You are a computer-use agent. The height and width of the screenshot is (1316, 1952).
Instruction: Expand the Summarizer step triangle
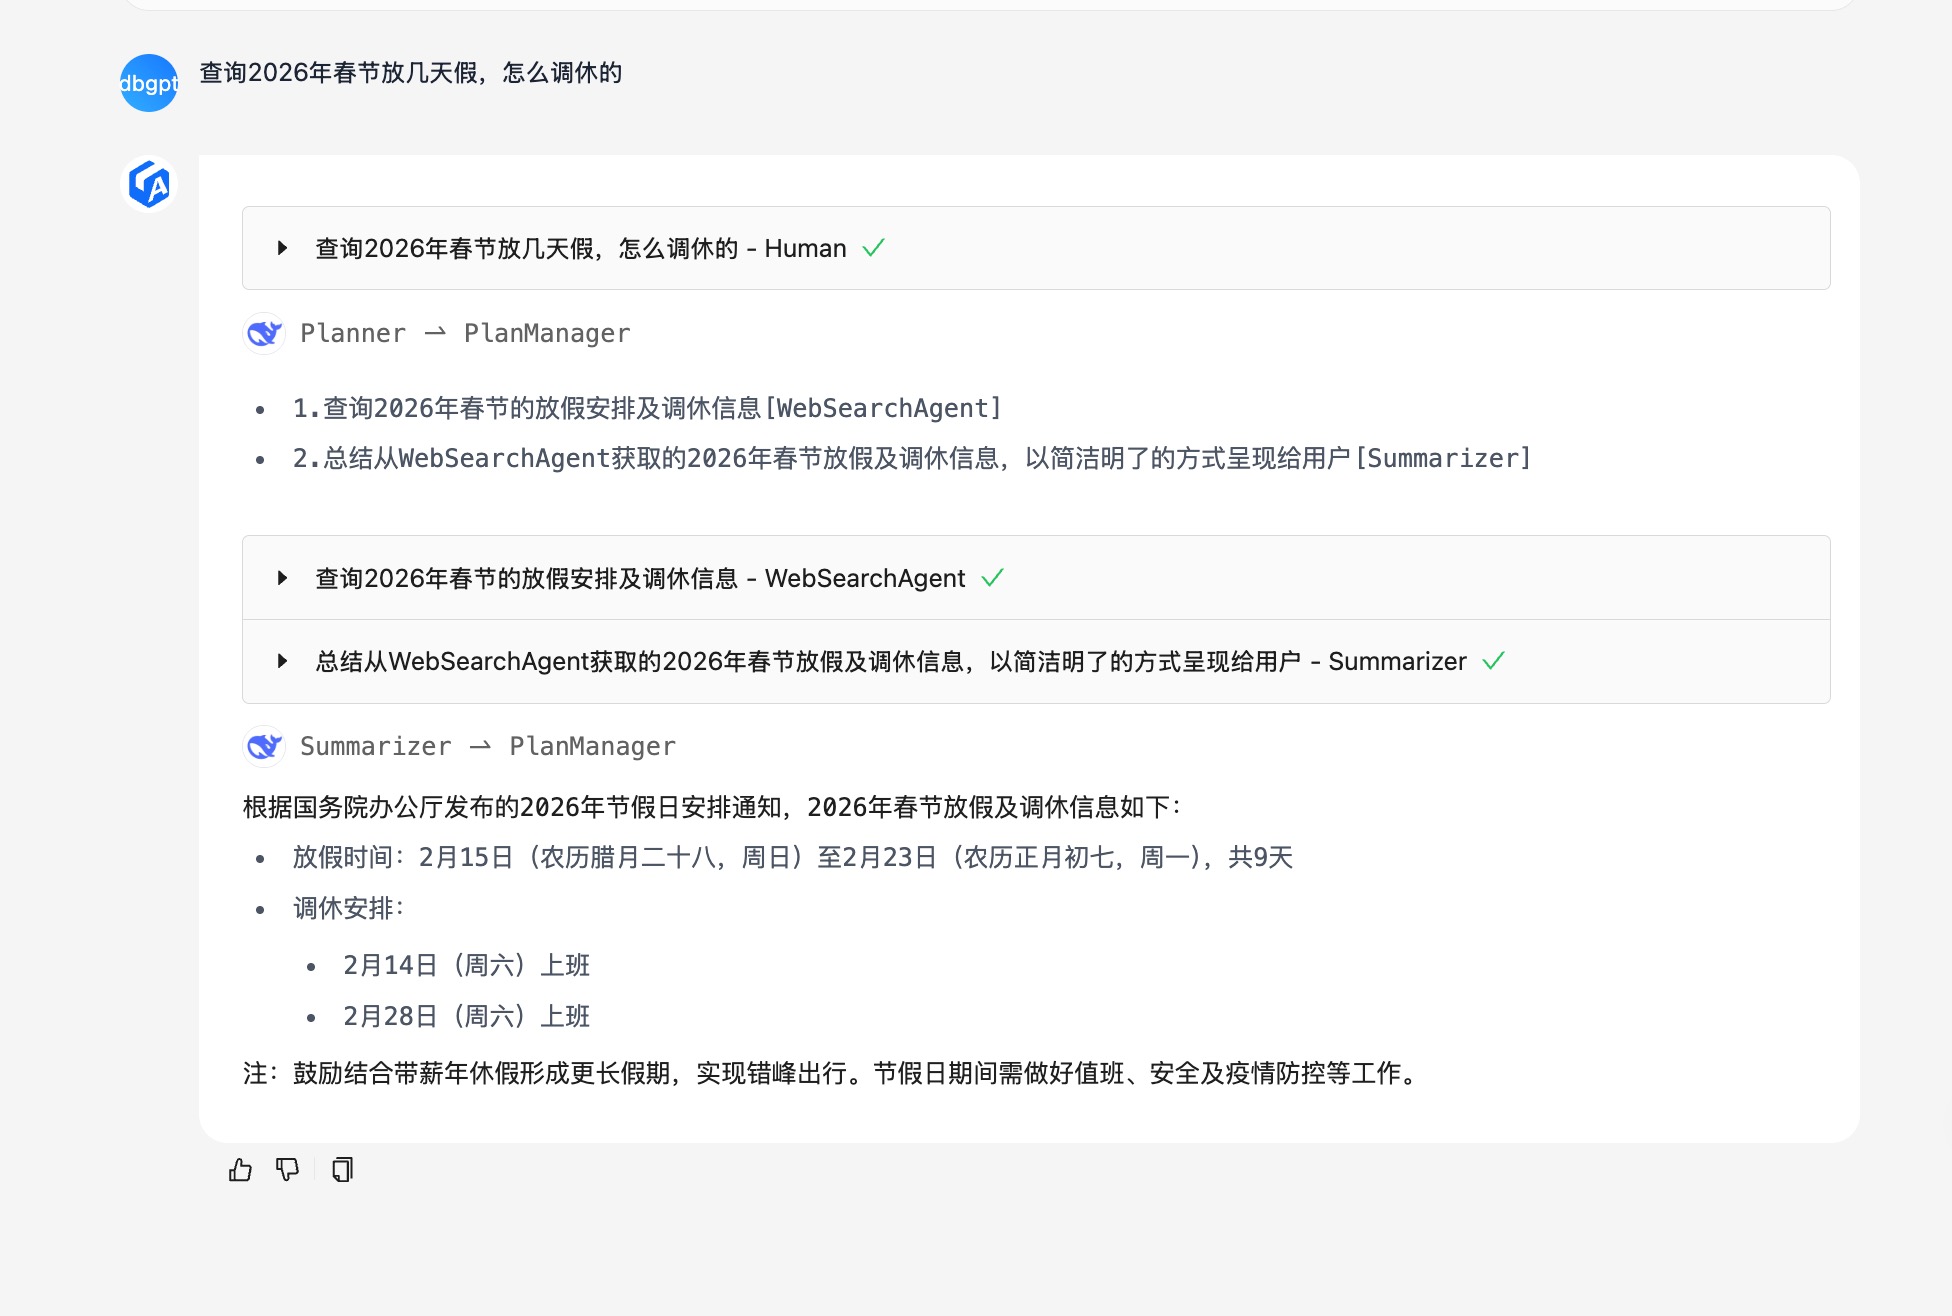coord(283,661)
